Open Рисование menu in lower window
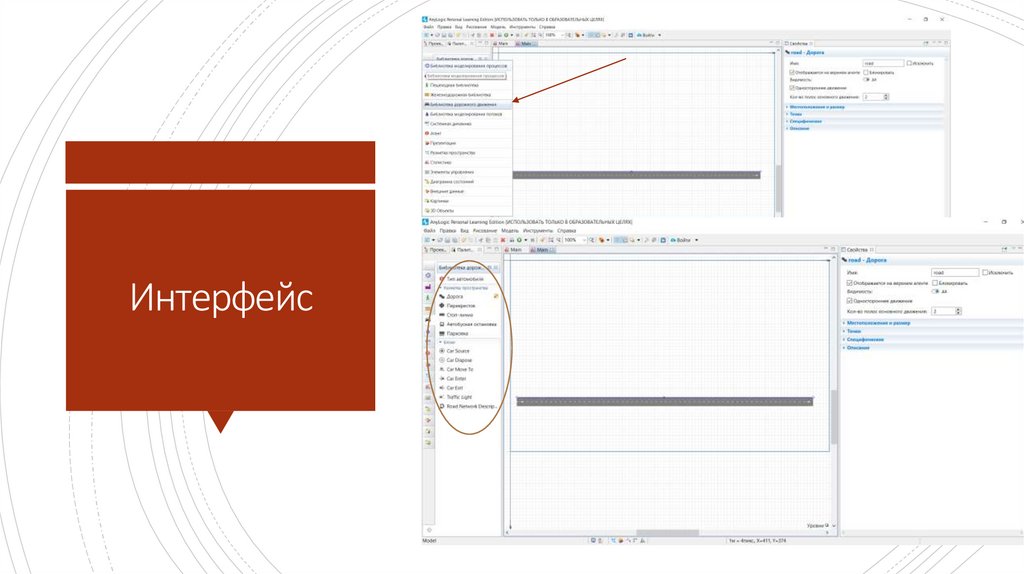The image size is (1024, 574). pyautogui.click(x=485, y=231)
